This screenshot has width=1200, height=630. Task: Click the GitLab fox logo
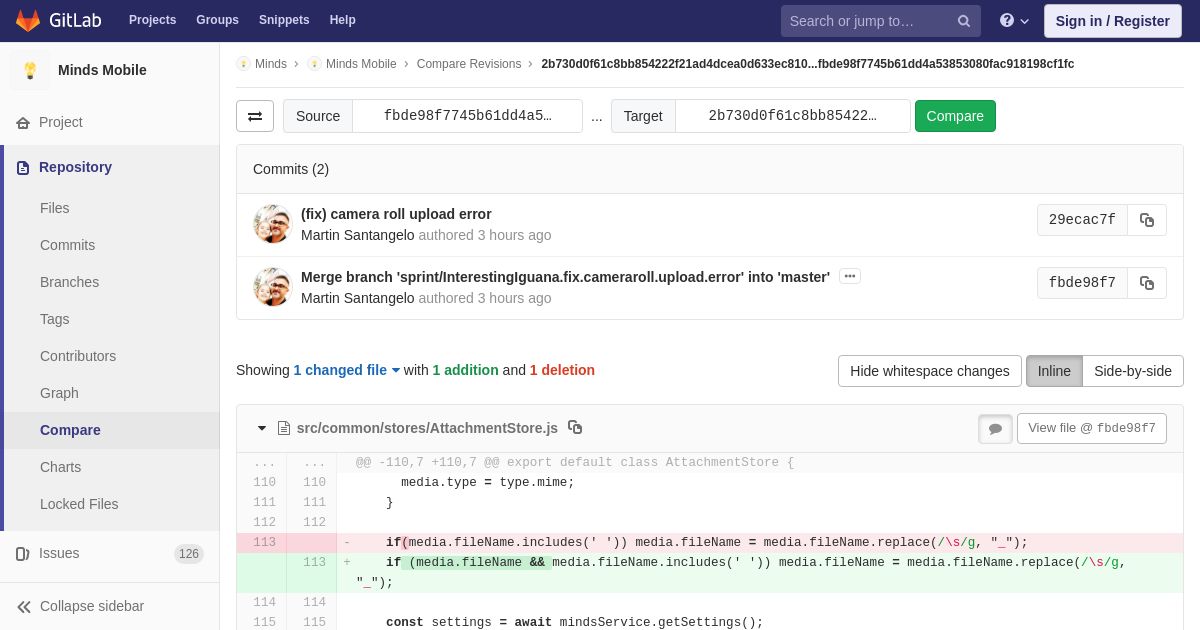(x=28, y=20)
